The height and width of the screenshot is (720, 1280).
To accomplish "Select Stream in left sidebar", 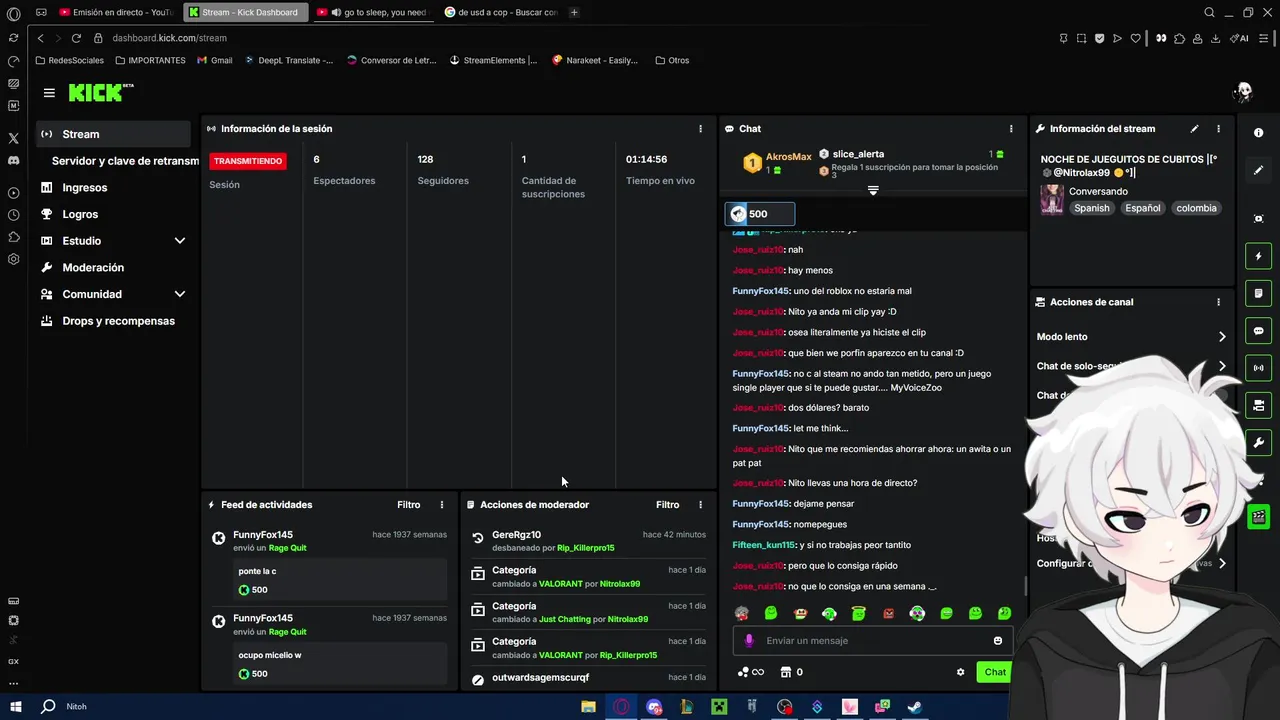I will [x=113, y=134].
